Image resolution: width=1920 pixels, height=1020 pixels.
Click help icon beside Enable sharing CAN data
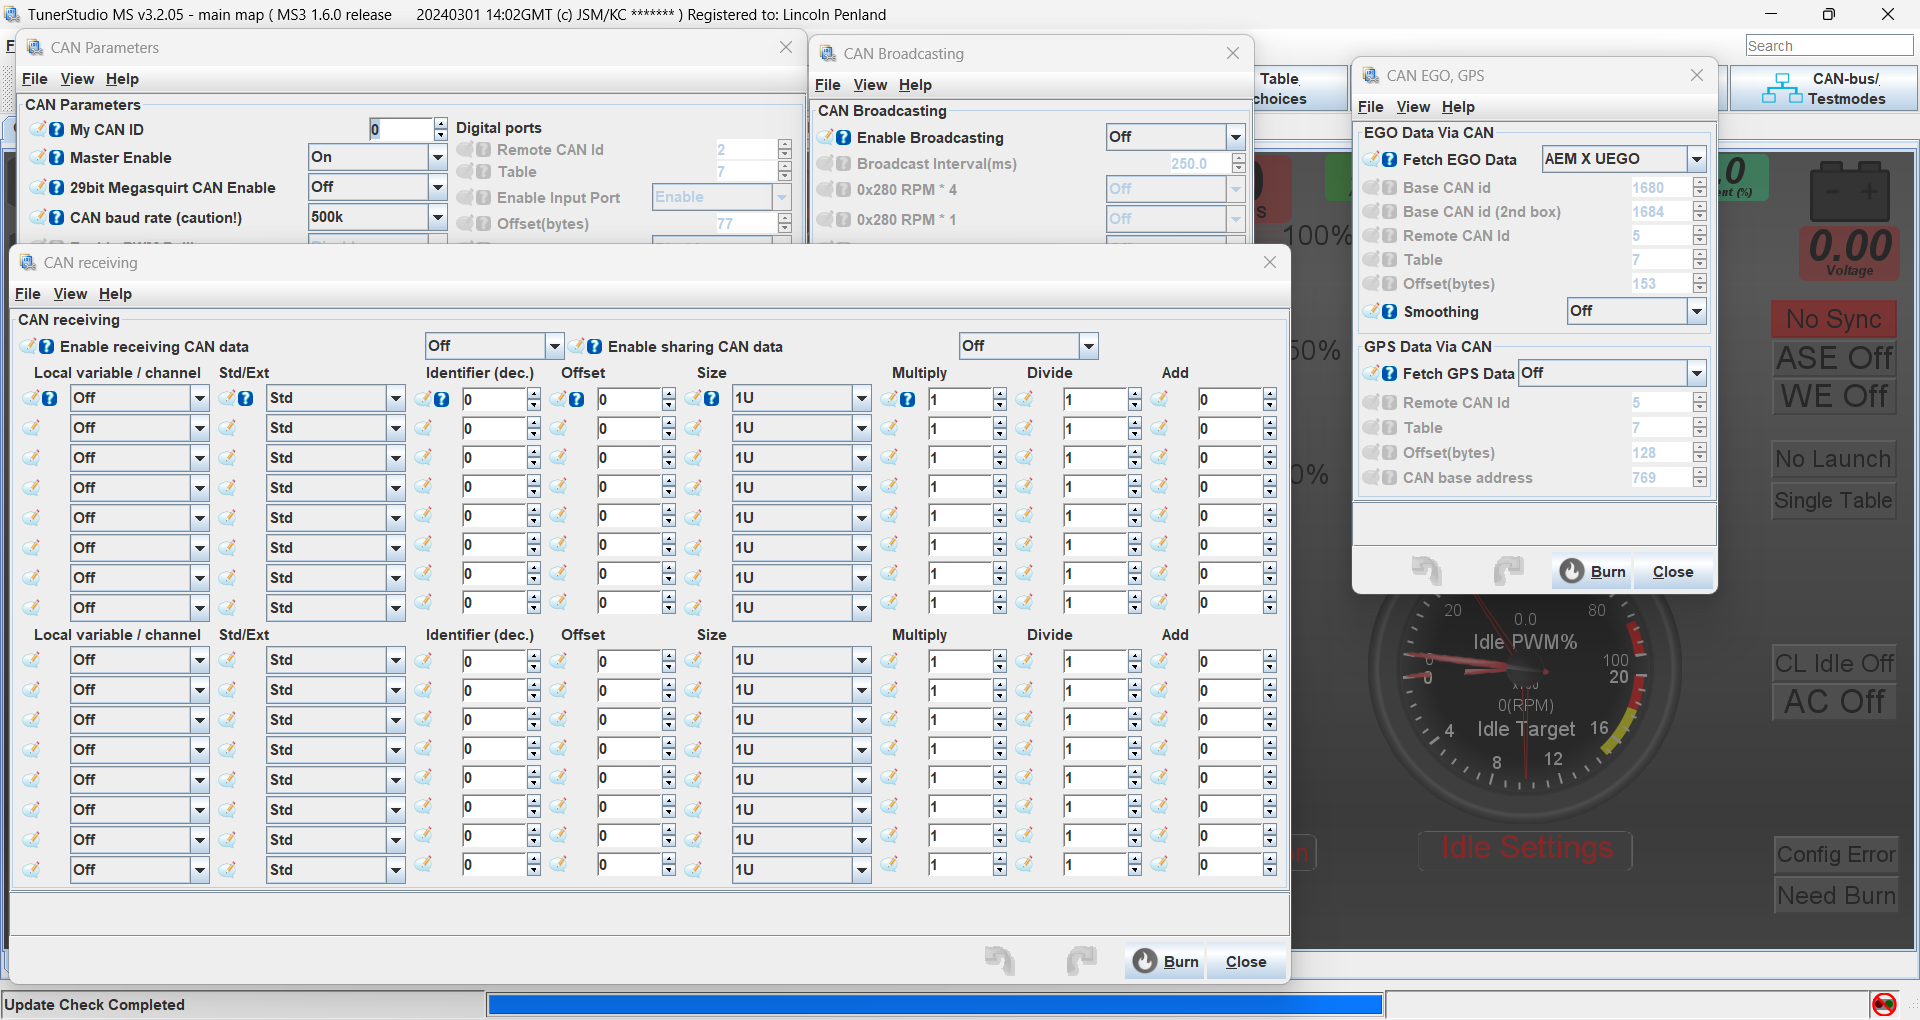pos(595,347)
